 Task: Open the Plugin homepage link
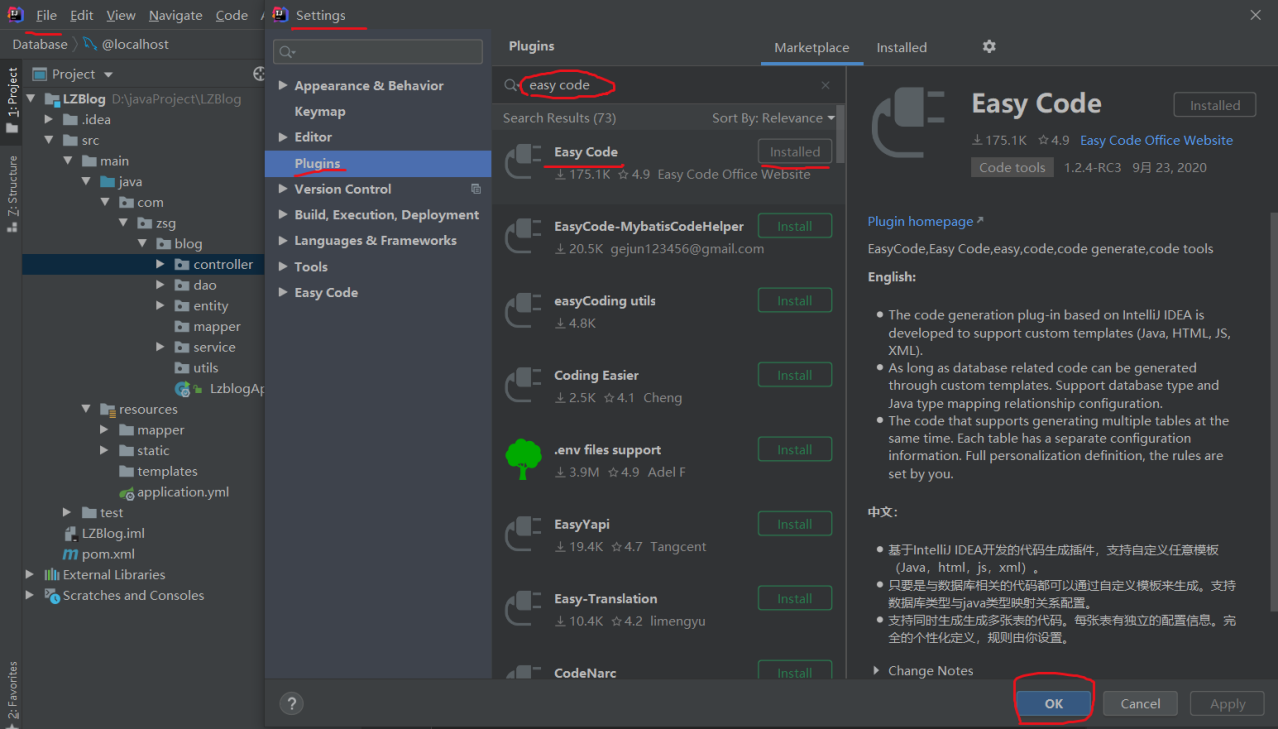coord(925,222)
